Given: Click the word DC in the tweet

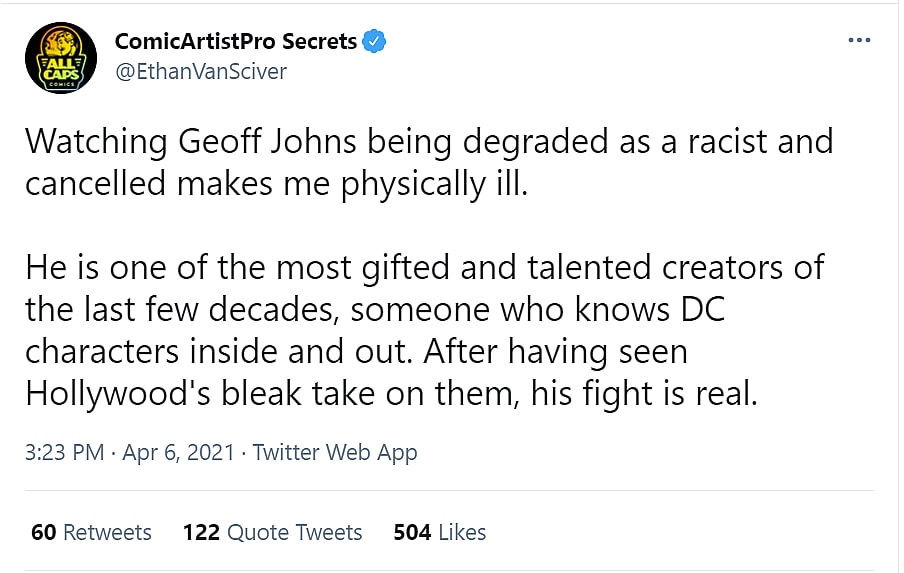Looking at the screenshot, I should [699, 309].
